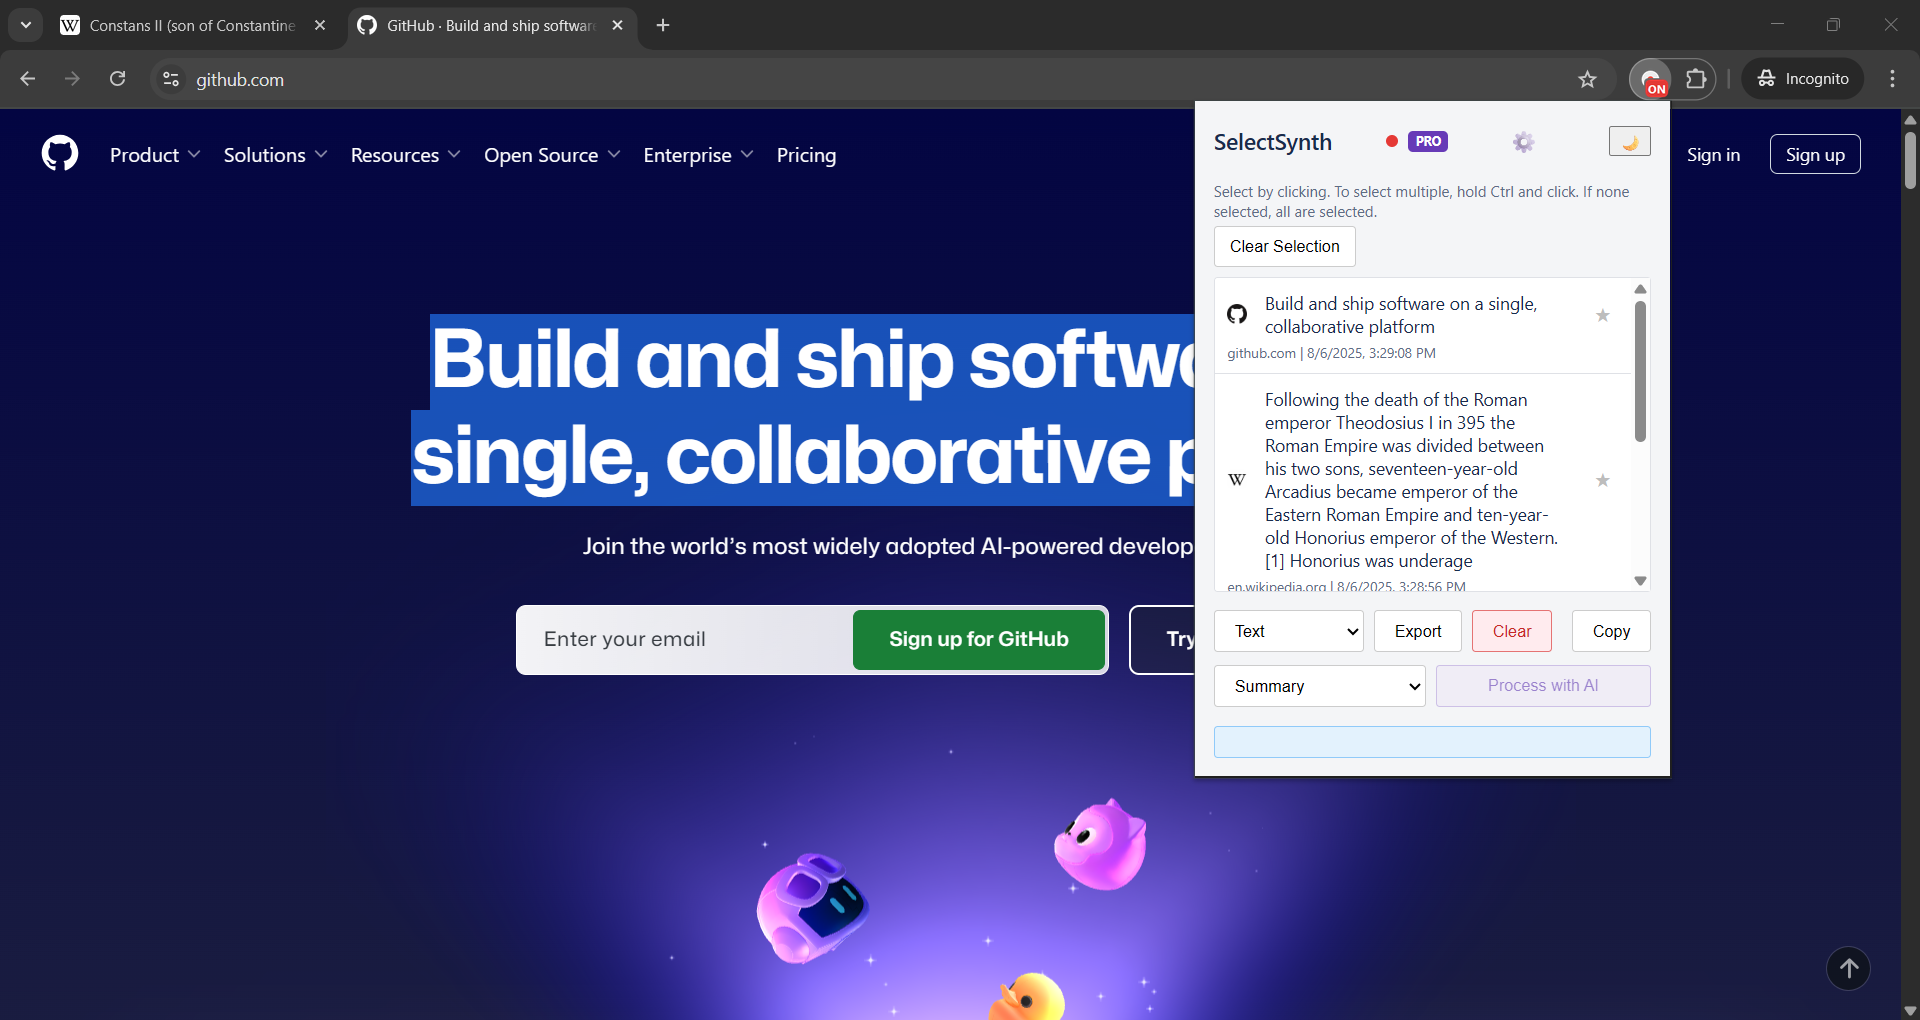
Task: Minimize the browser window
Action: 1777,25
